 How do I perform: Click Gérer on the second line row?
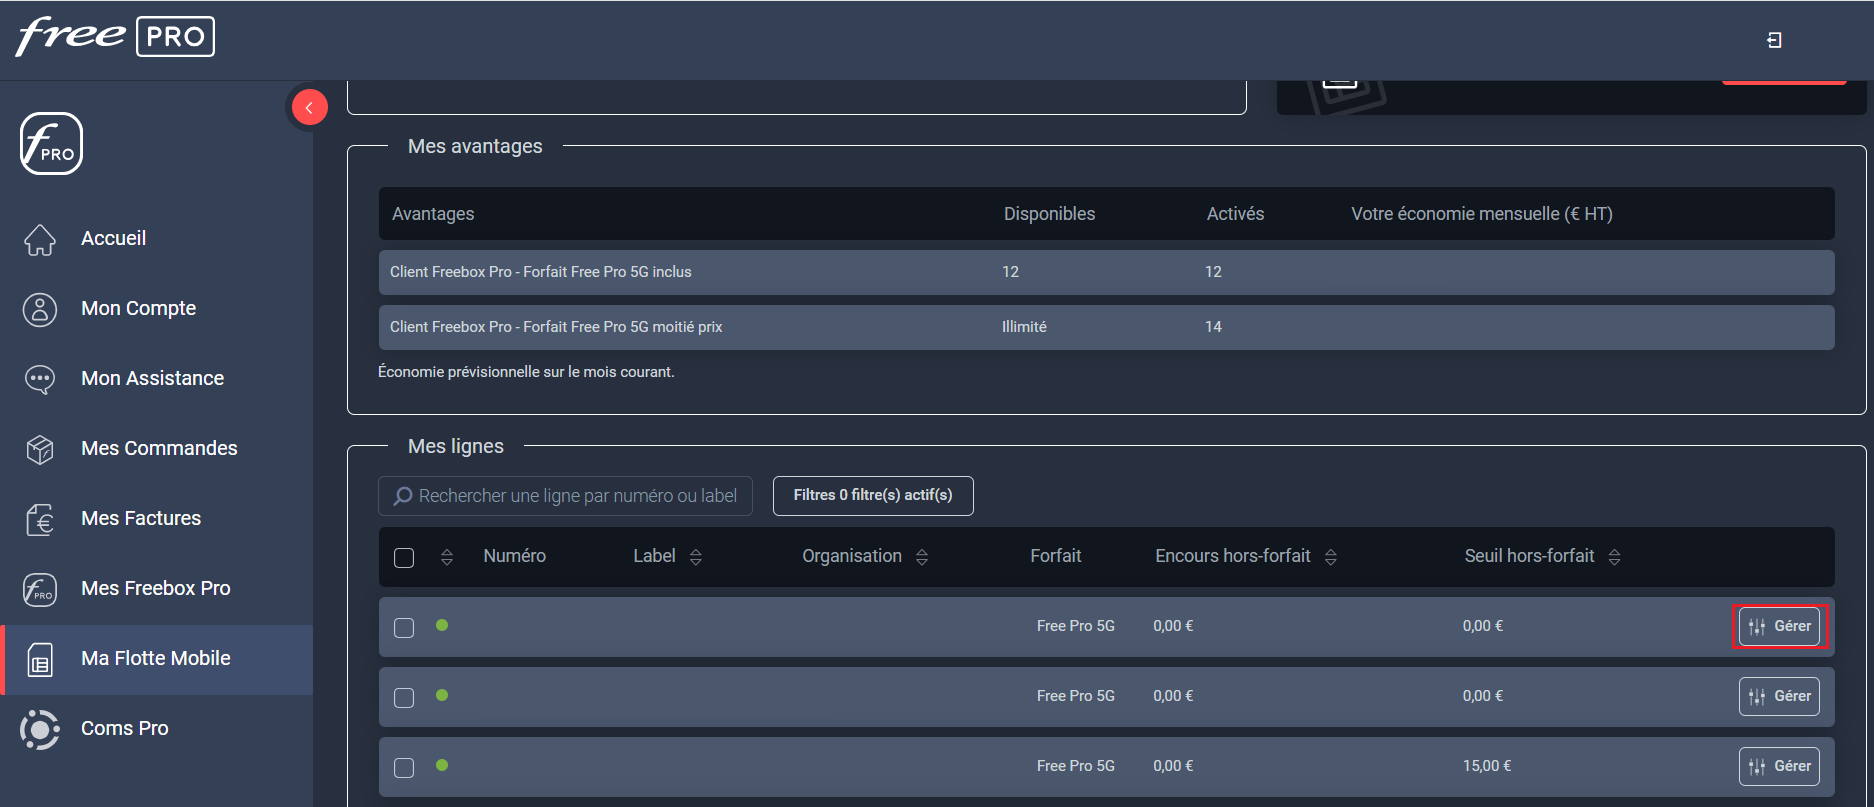click(1779, 696)
